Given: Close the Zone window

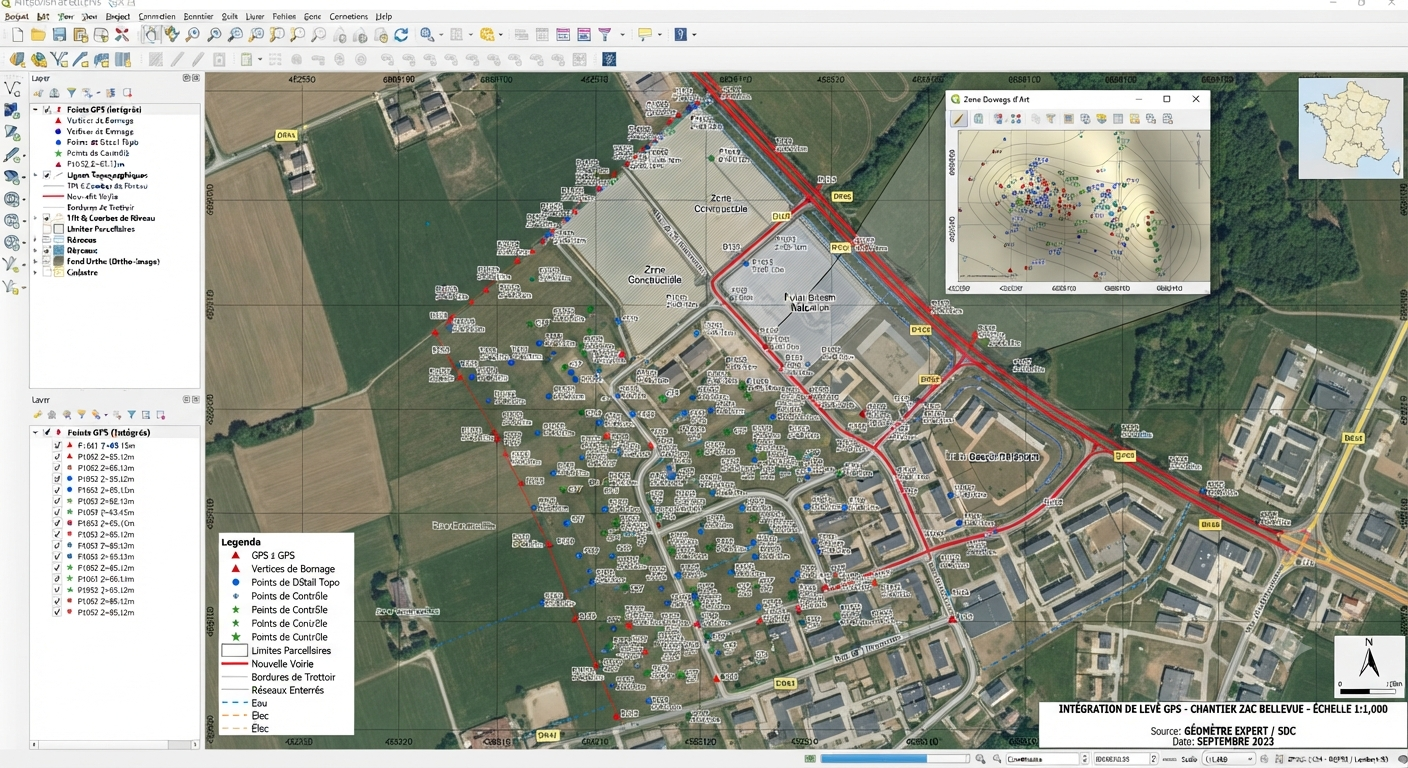Looking at the screenshot, I should coord(1196,99).
